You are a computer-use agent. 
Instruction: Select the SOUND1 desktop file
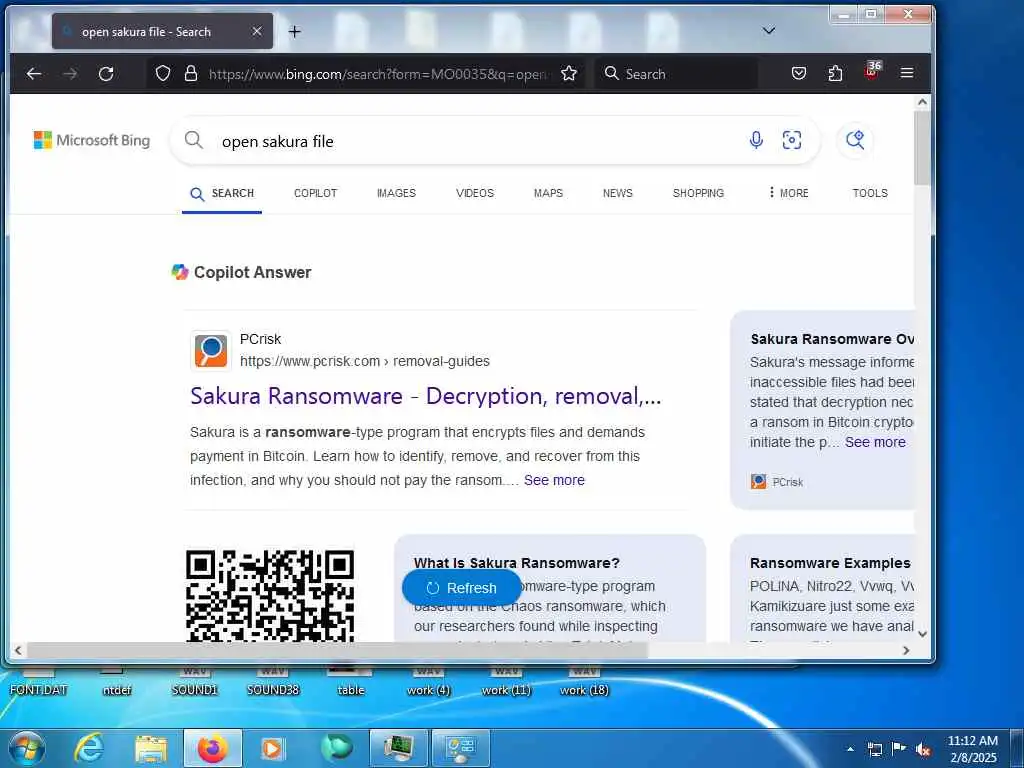(x=194, y=682)
